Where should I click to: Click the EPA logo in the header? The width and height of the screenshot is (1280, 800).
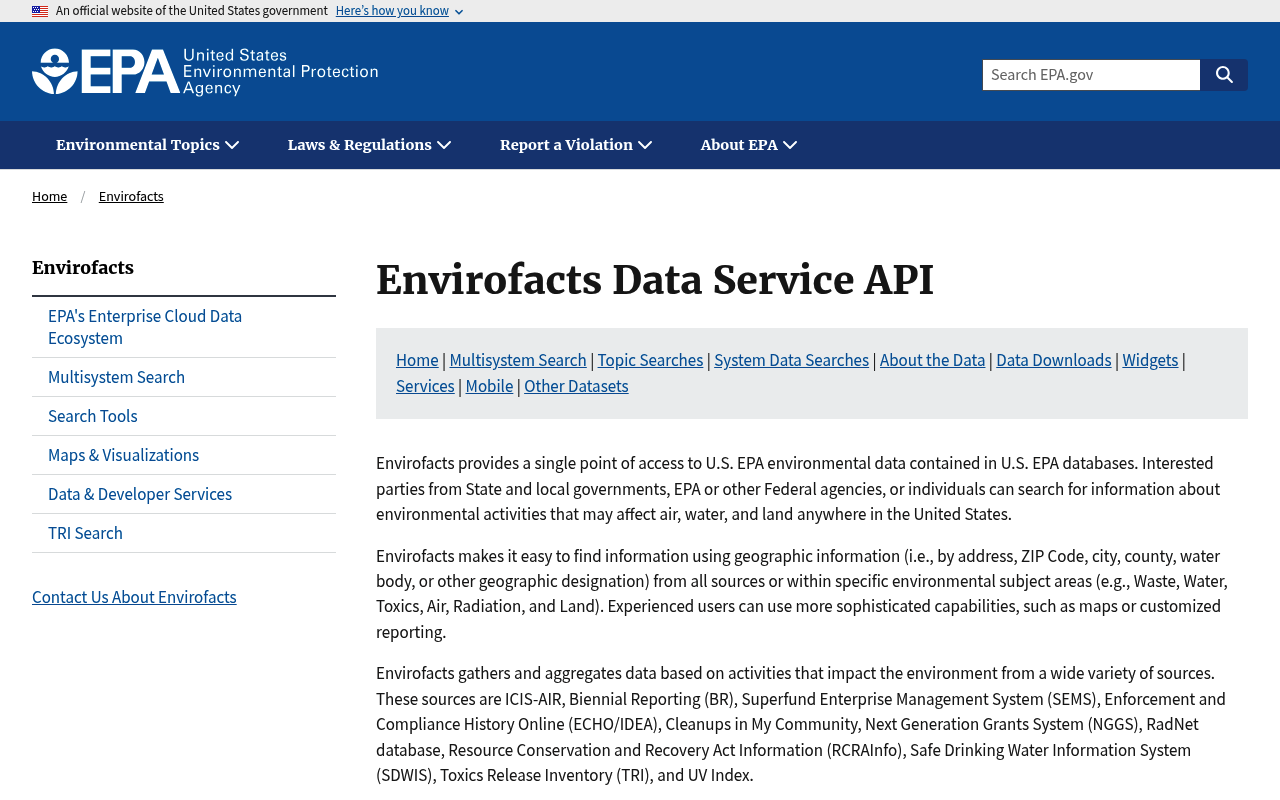(x=205, y=72)
